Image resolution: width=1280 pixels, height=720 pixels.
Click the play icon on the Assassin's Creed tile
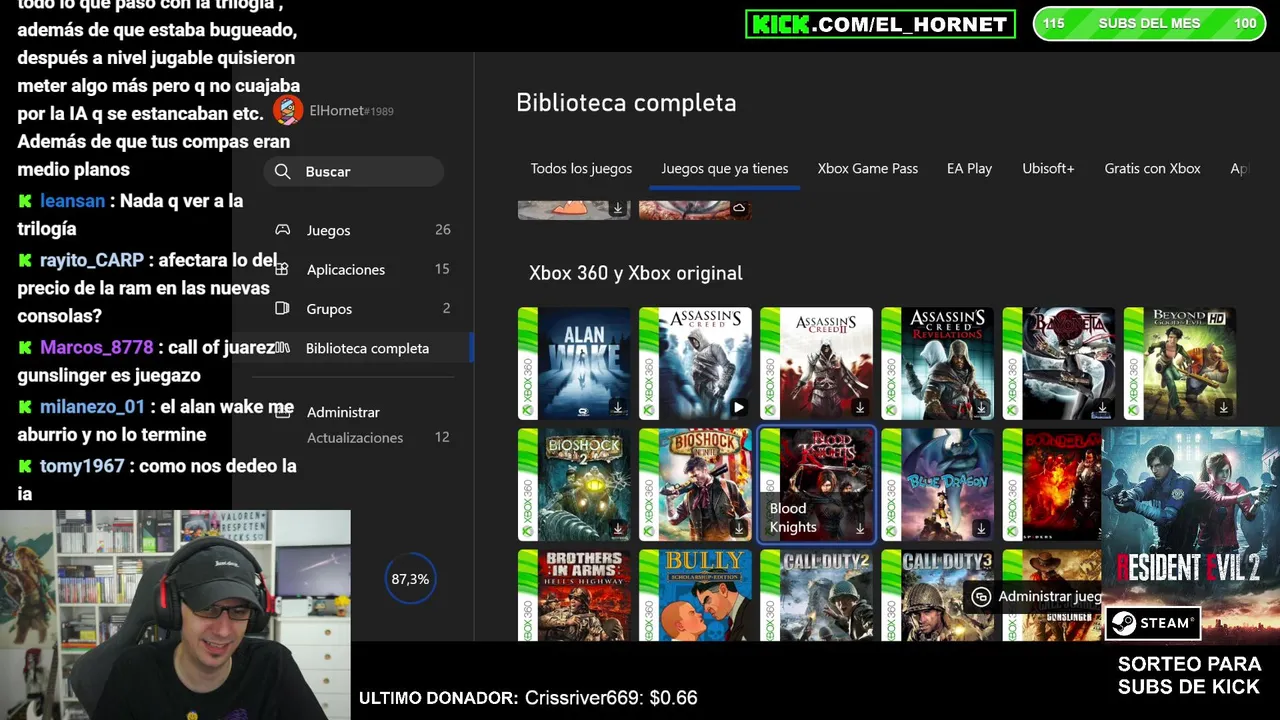point(739,408)
